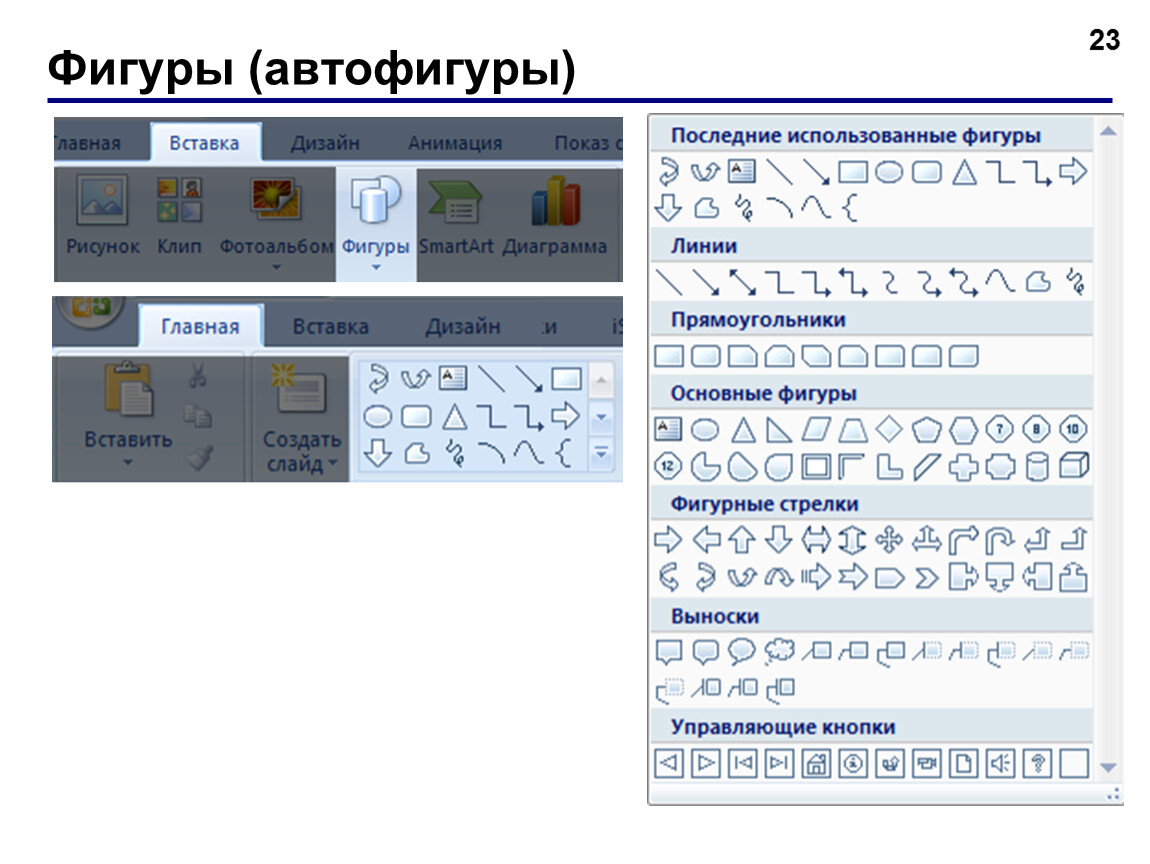1150x864 pixels.
Task: Pick the diamond shape under Основные фигуры
Action: tap(889, 429)
